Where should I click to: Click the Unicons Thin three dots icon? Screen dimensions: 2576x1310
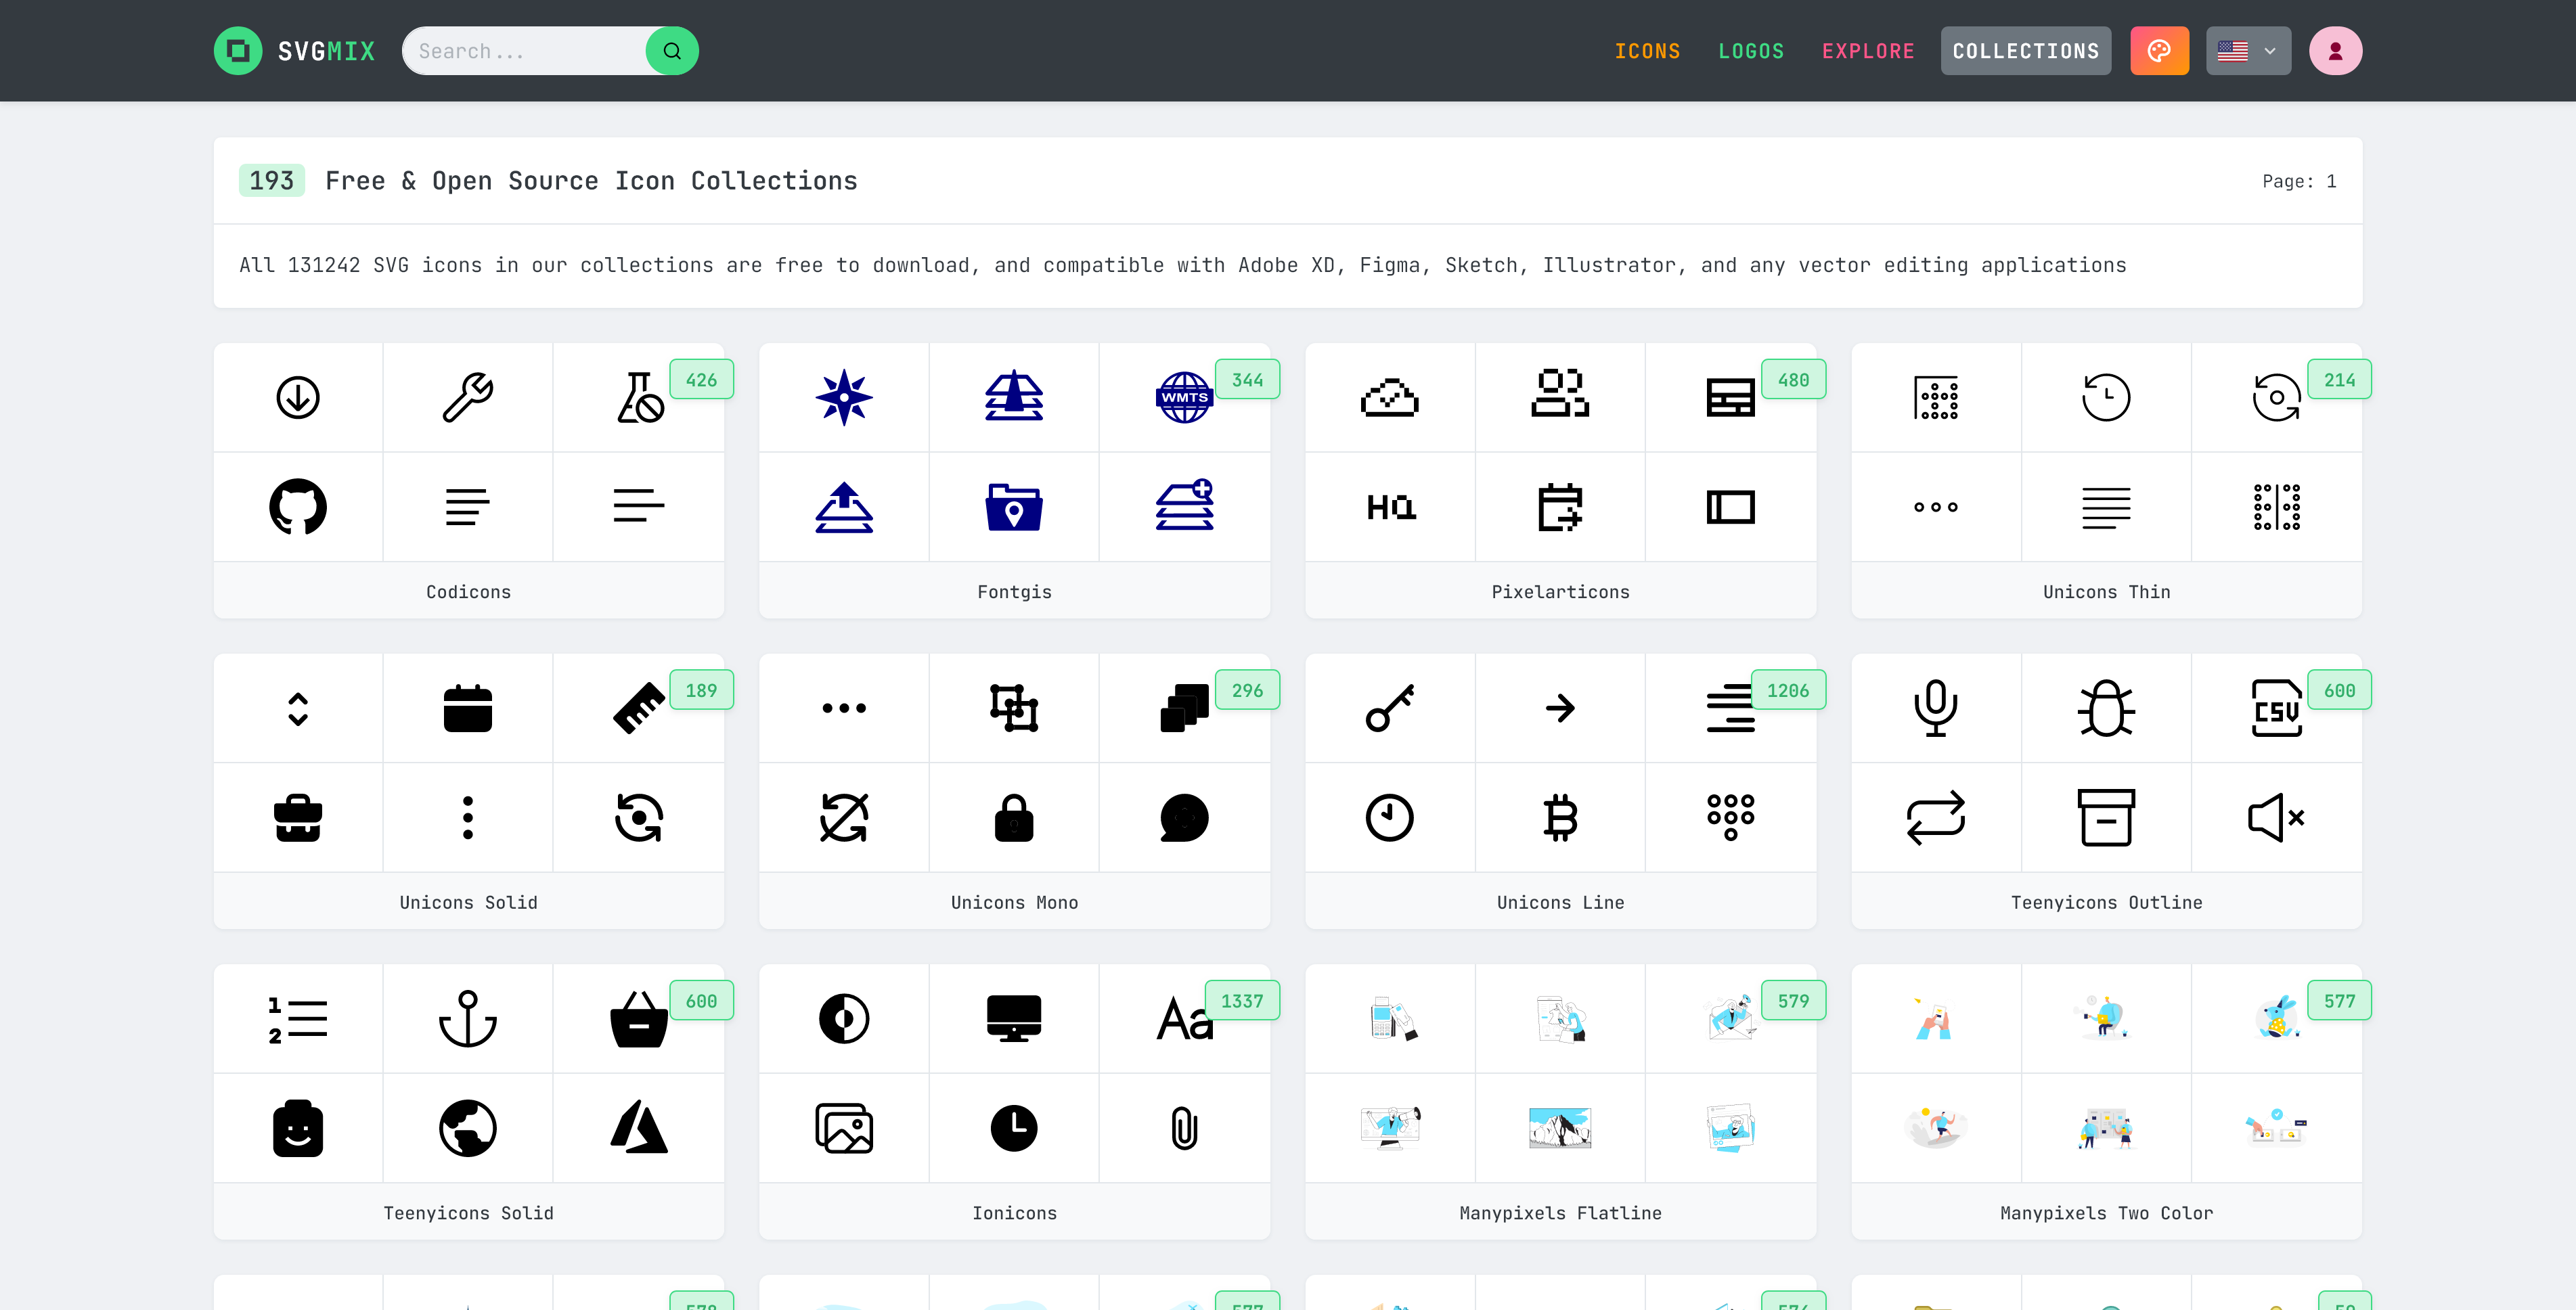pos(1936,507)
